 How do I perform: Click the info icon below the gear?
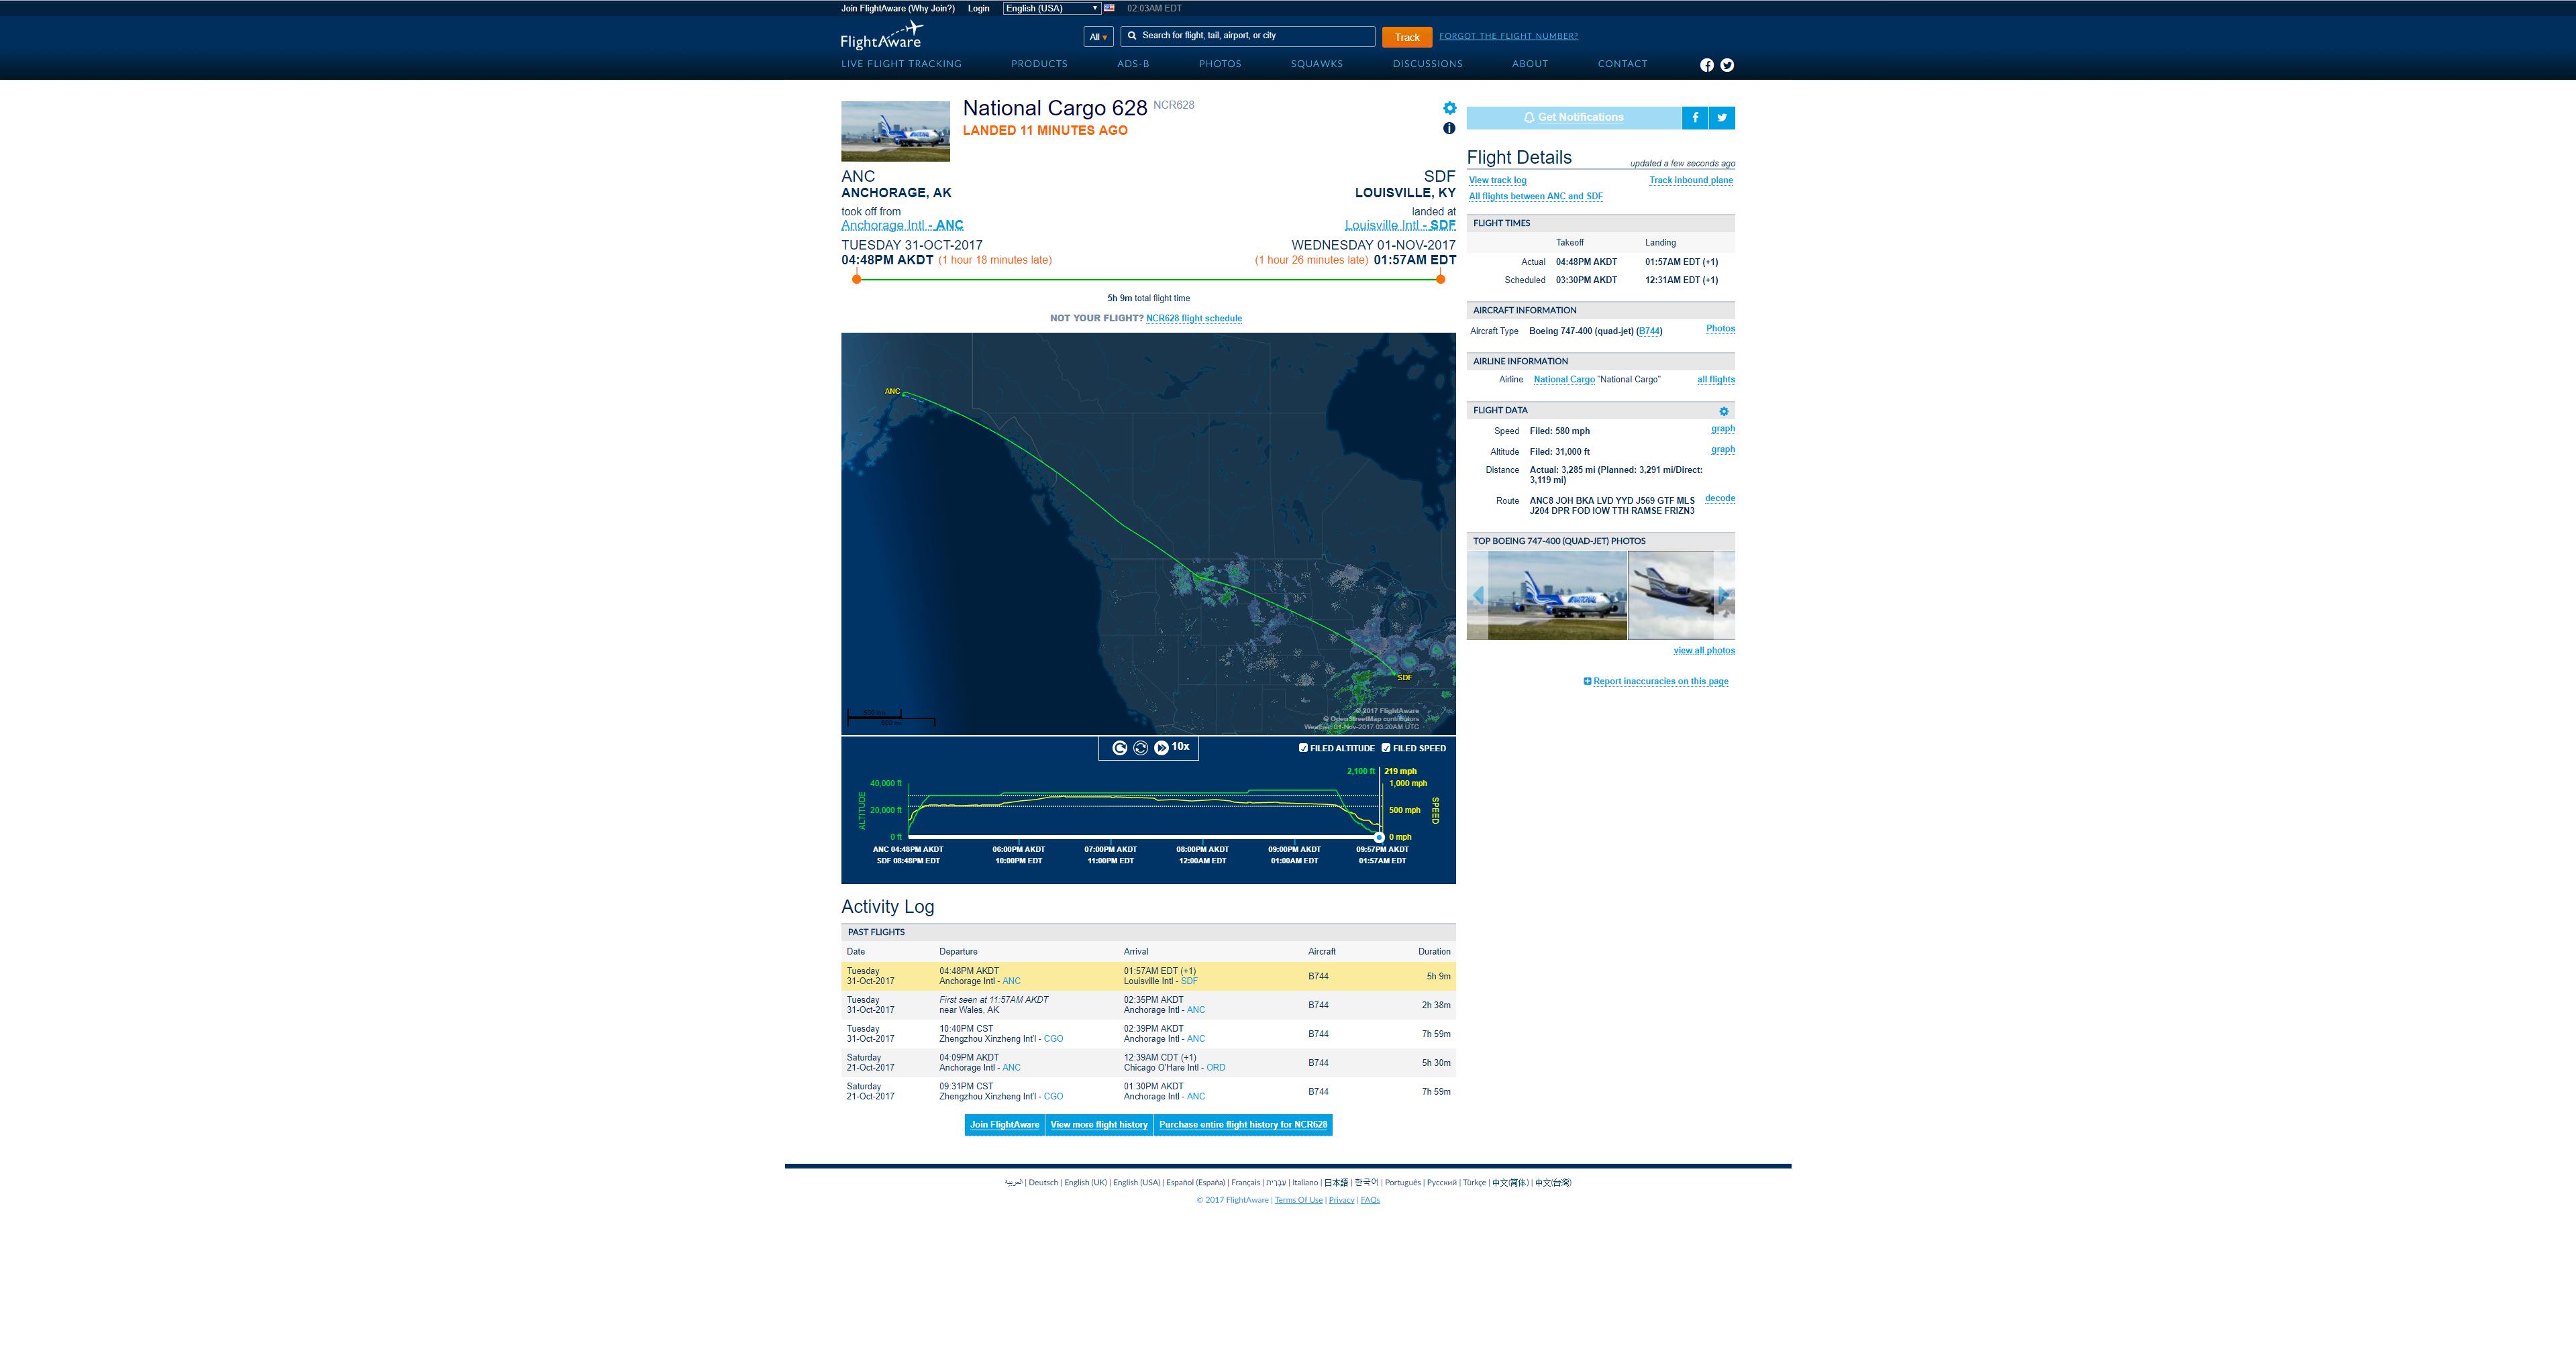[x=1449, y=128]
